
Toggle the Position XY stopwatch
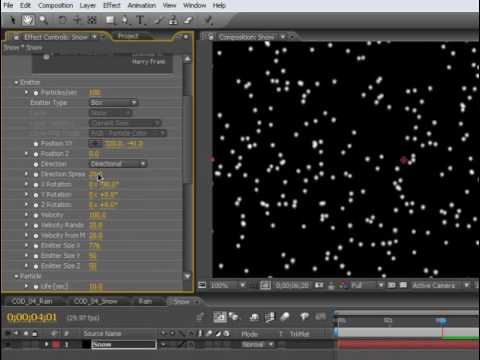pyautogui.click(x=36, y=144)
